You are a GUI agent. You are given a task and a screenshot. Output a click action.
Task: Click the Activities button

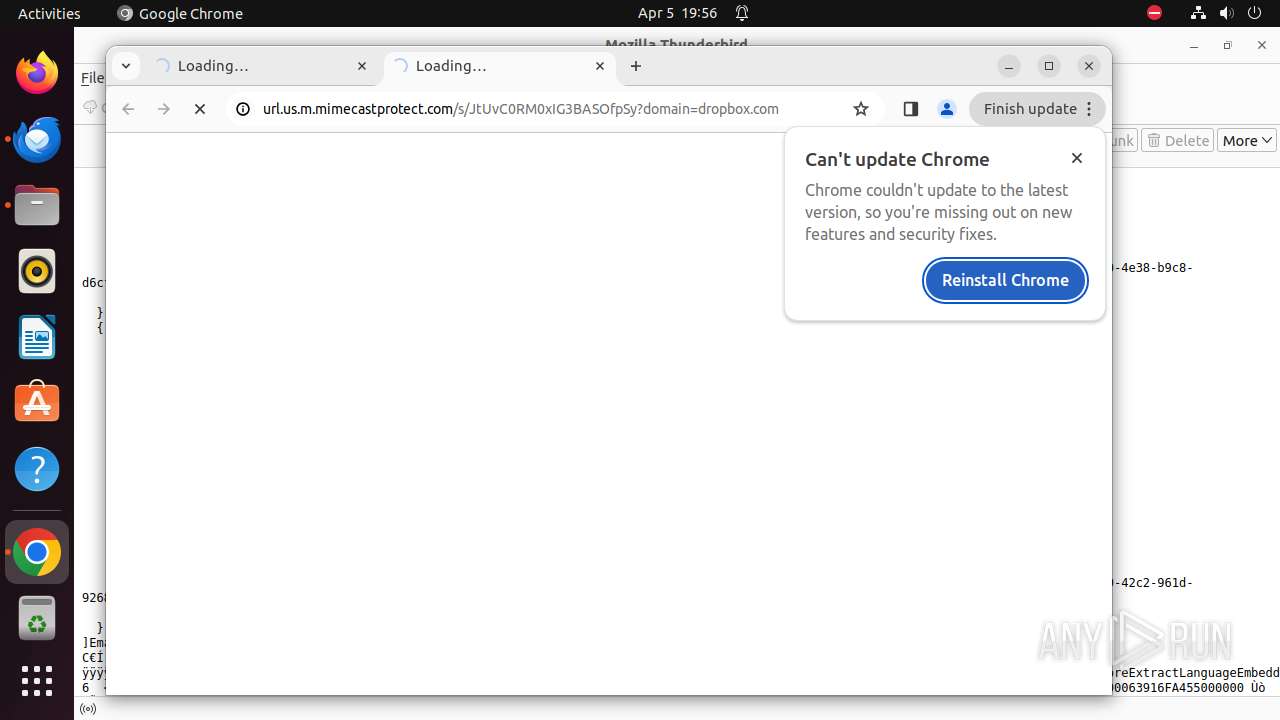(x=49, y=13)
